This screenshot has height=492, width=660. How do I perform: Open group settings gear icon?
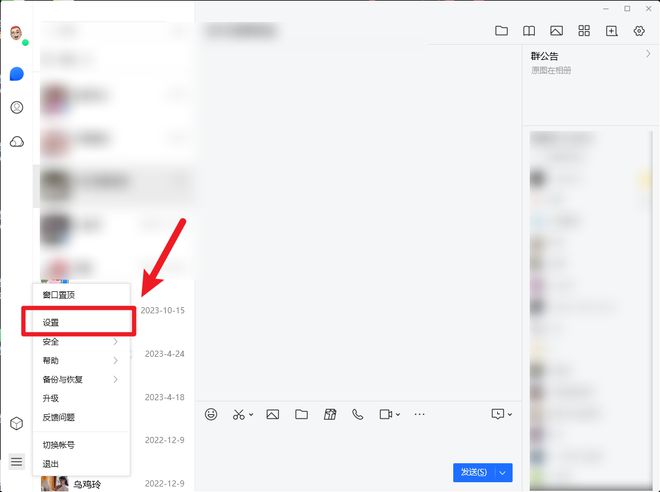pyautogui.click(x=639, y=31)
